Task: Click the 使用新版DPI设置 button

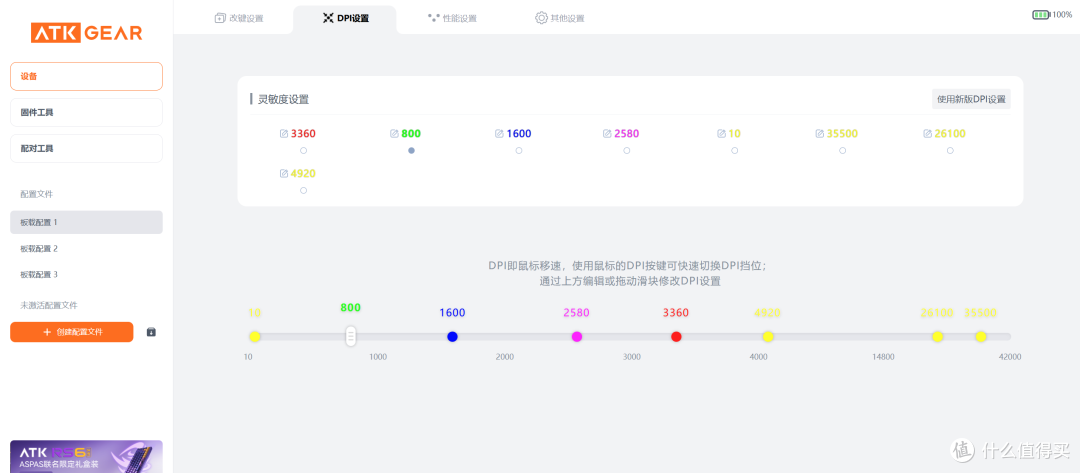Action: pyautogui.click(x=971, y=99)
